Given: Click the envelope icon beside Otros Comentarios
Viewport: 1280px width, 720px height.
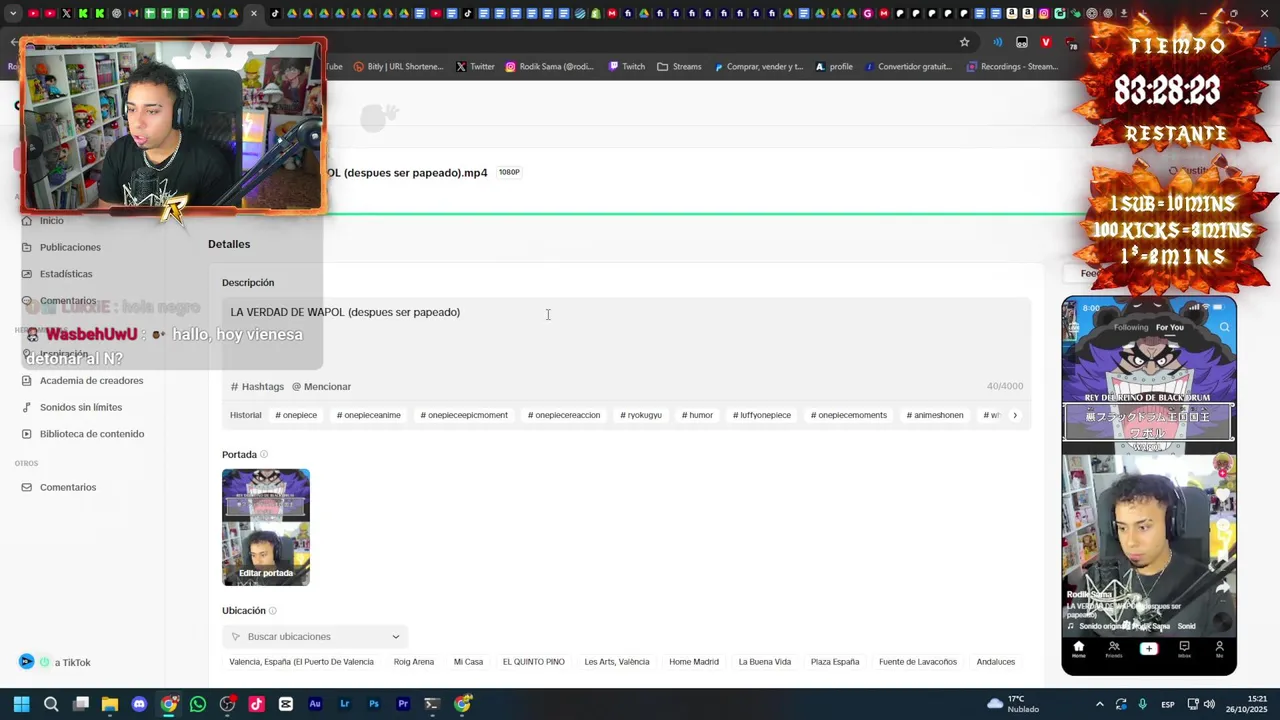Looking at the screenshot, I should pyautogui.click(x=27, y=487).
